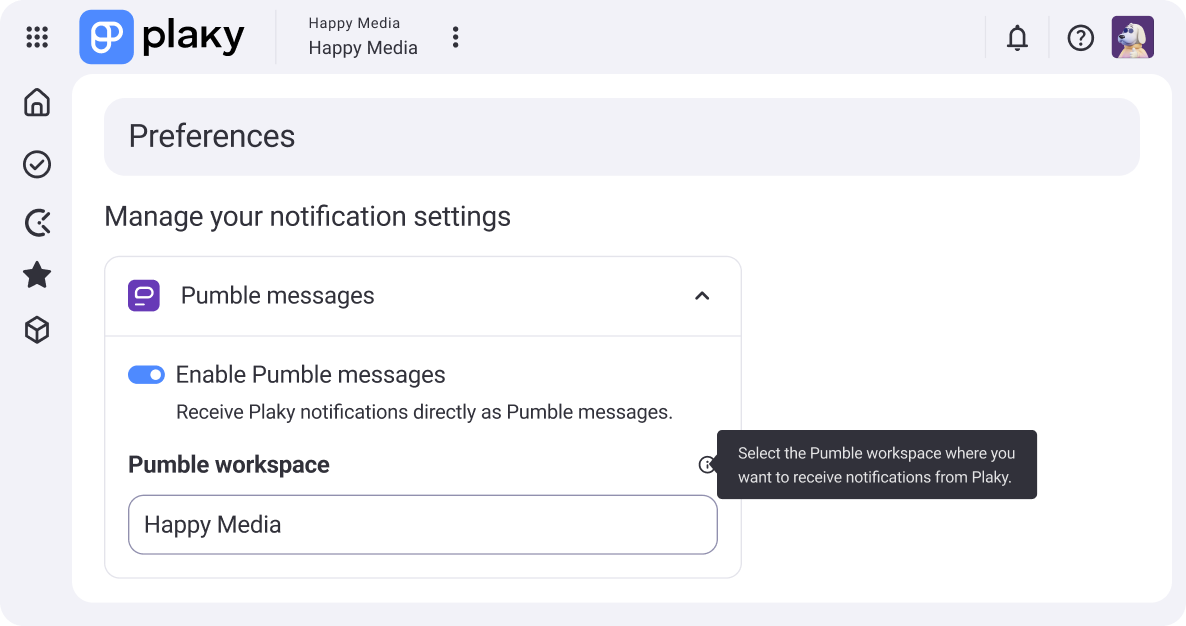Go to Home in the sidebar

tap(37, 102)
